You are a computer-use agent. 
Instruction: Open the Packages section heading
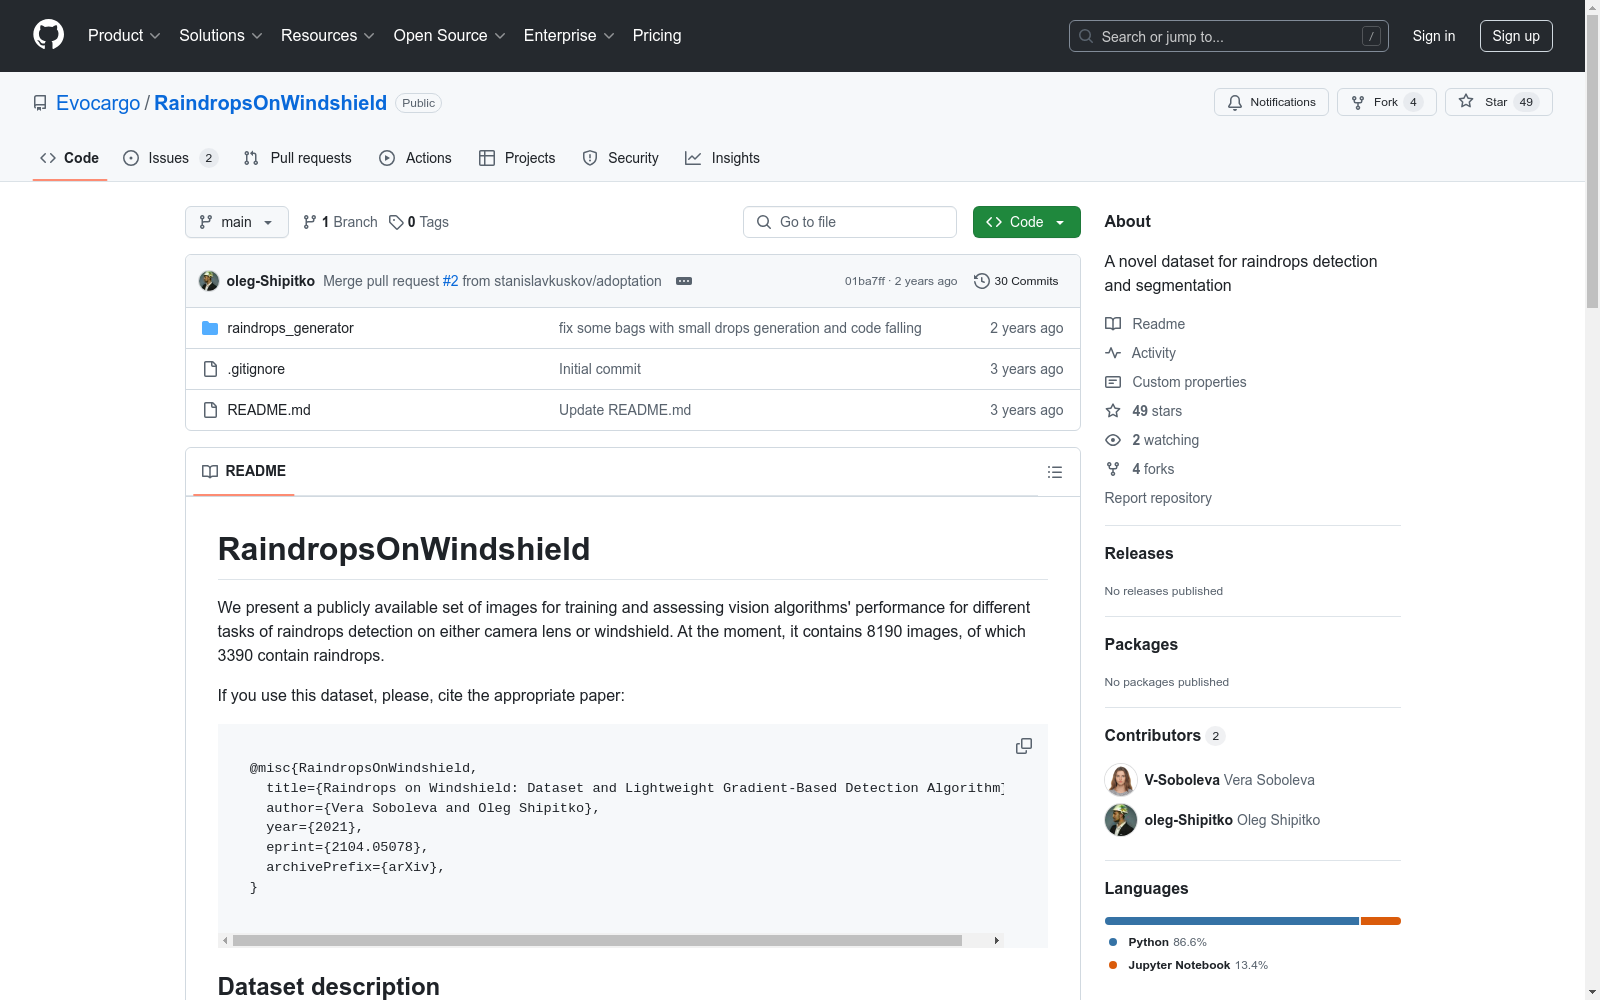[x=1141, y=645]
